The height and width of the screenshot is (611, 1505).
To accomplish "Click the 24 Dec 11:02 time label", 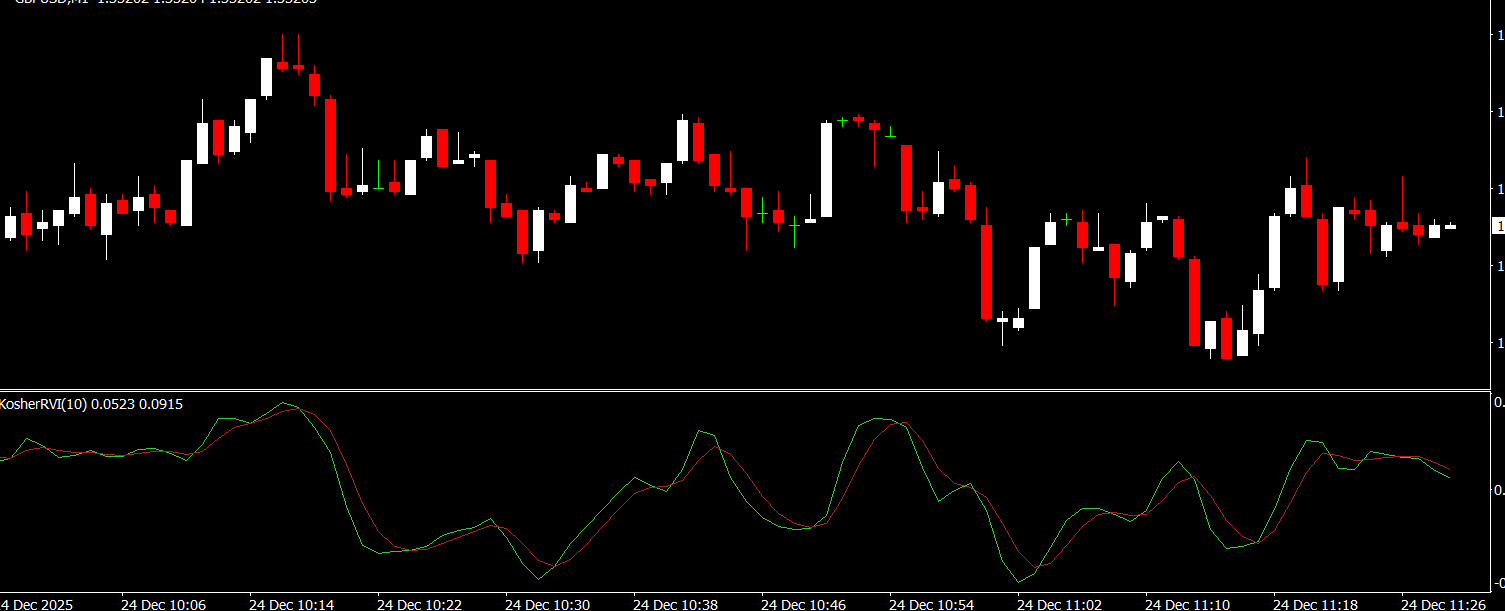I will [1059, 604].
